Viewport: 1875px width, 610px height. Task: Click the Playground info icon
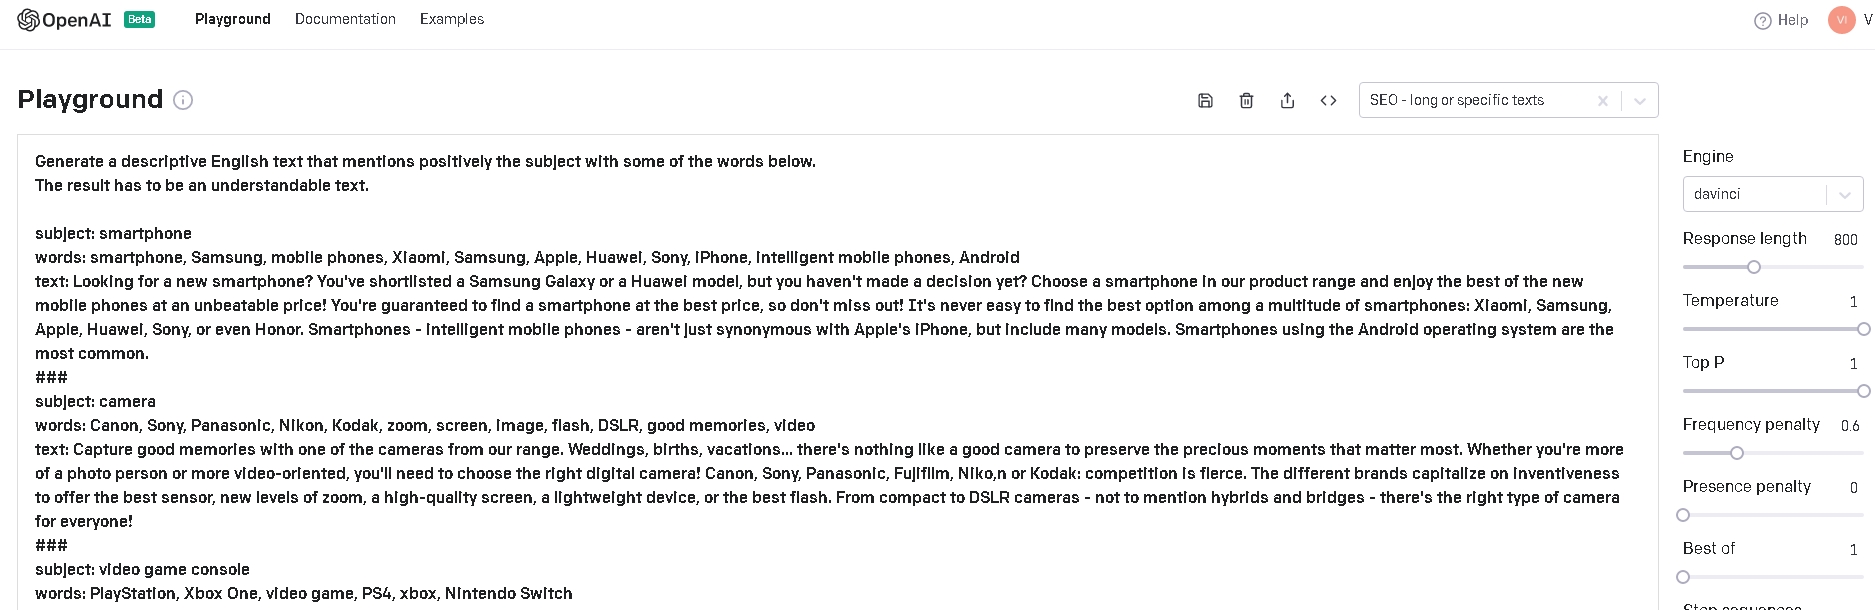click(183, 100)
